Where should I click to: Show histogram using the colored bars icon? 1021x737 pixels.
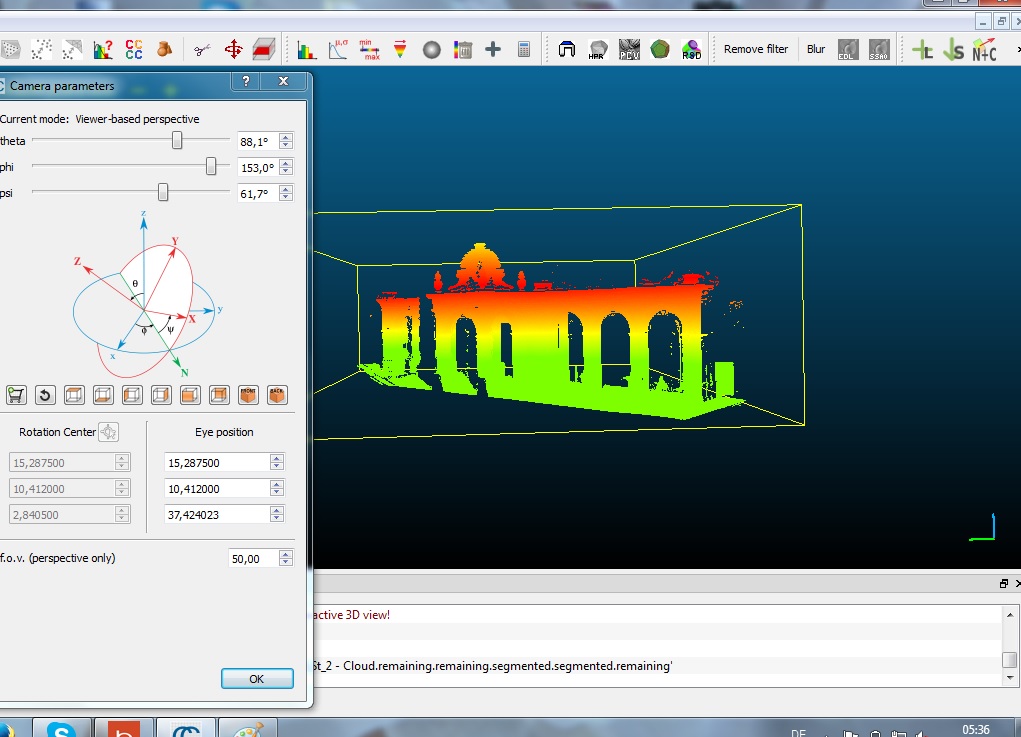point(307,49)
